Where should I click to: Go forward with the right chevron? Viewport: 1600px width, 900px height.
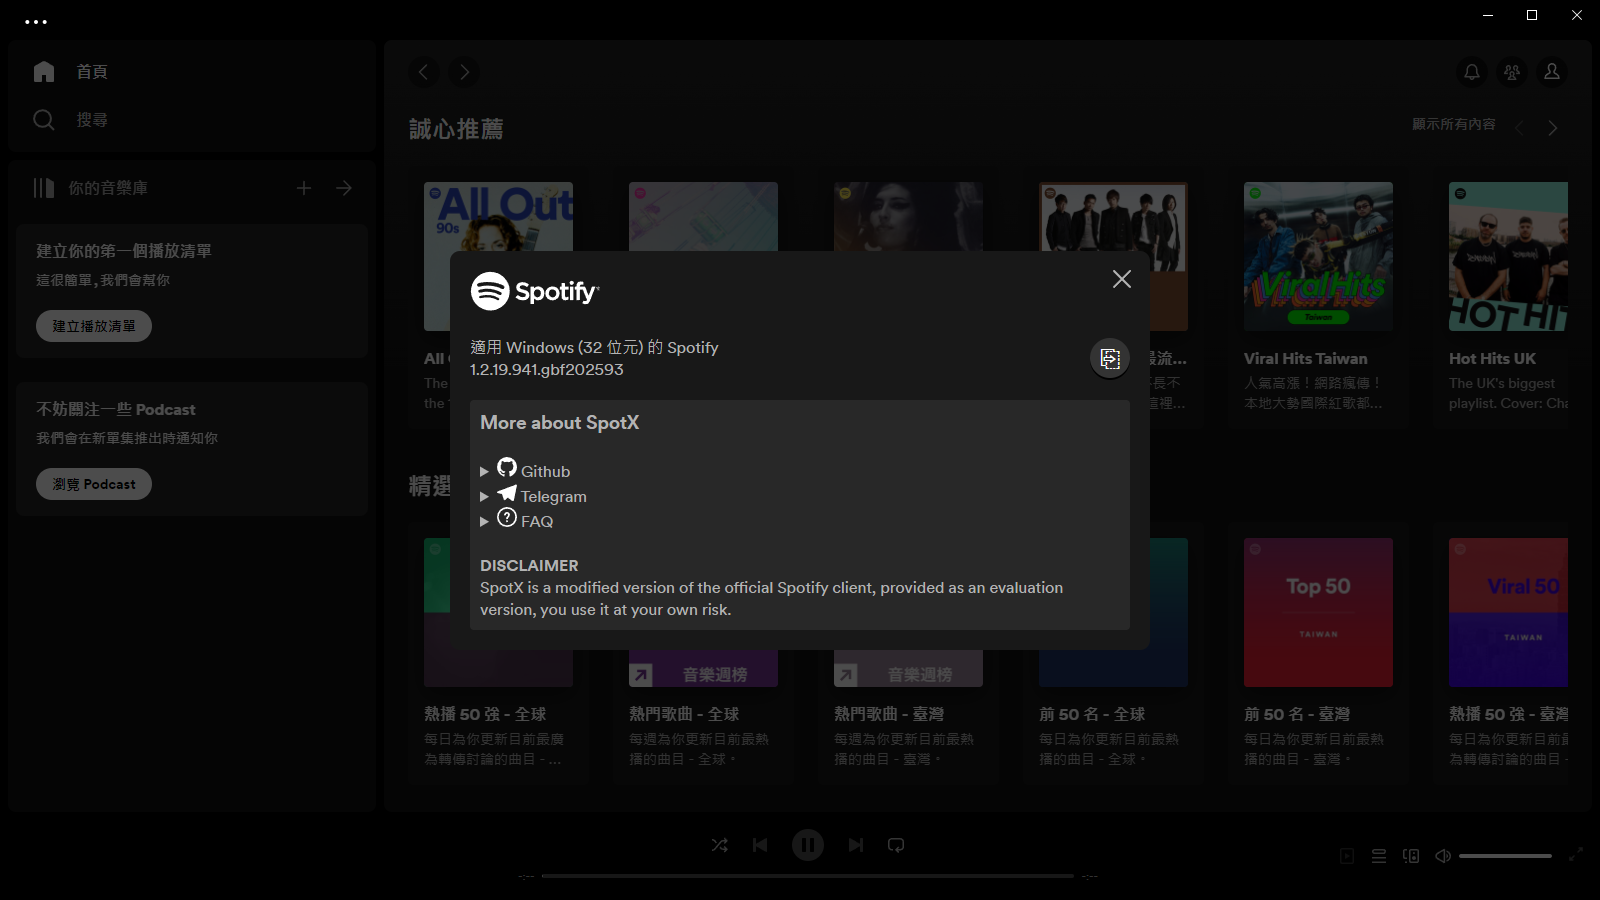pyautogui.click(x=464, y=72)
